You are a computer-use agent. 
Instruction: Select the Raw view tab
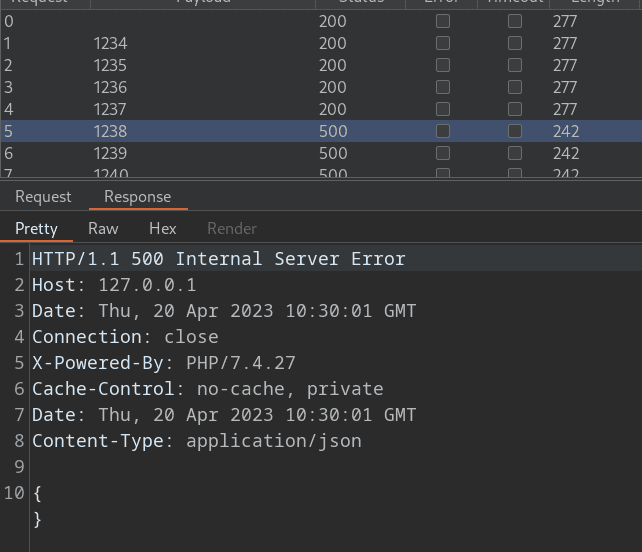(x=103, y=229)
